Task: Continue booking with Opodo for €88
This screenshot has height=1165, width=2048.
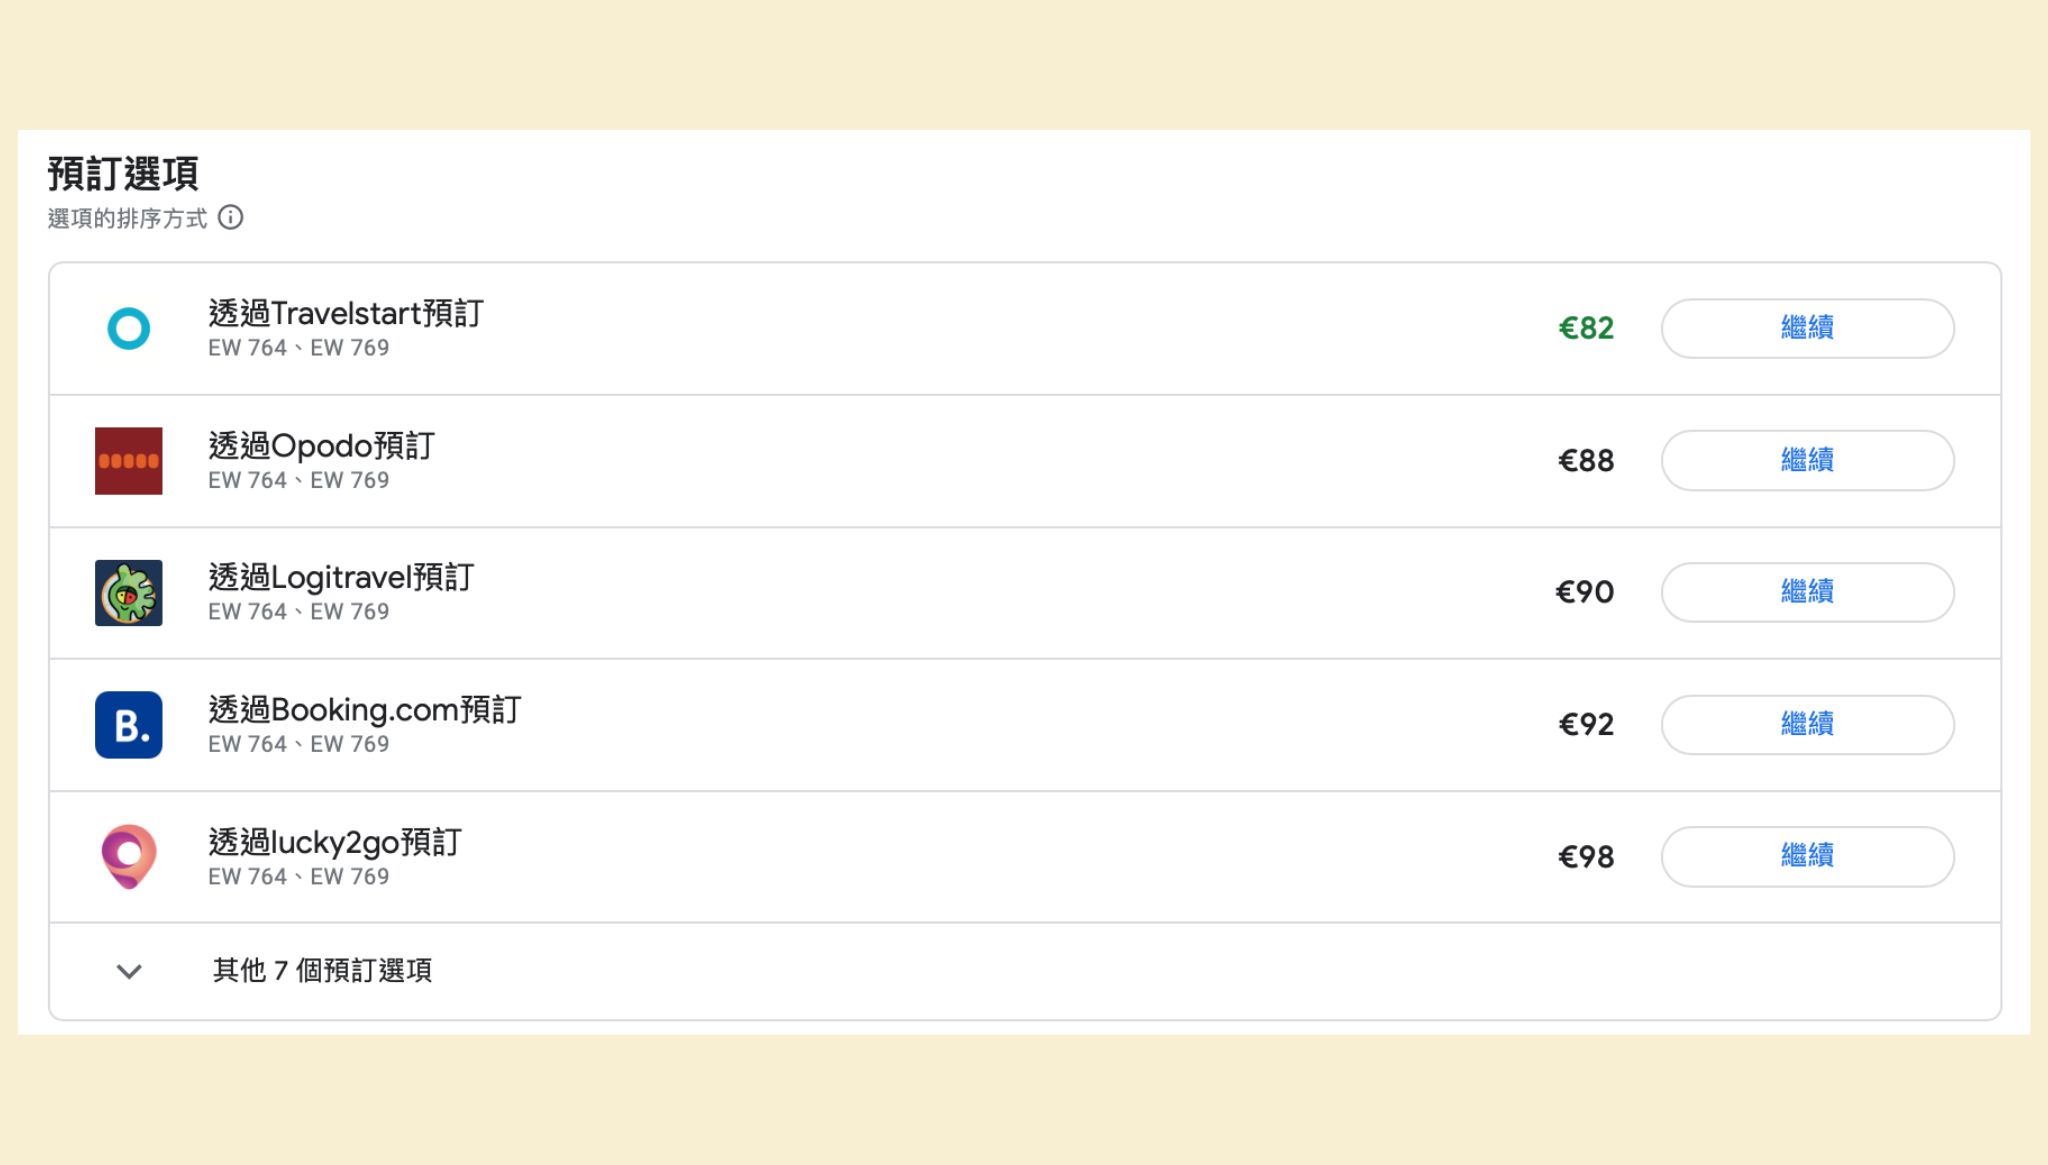Action: point(1807,460)
